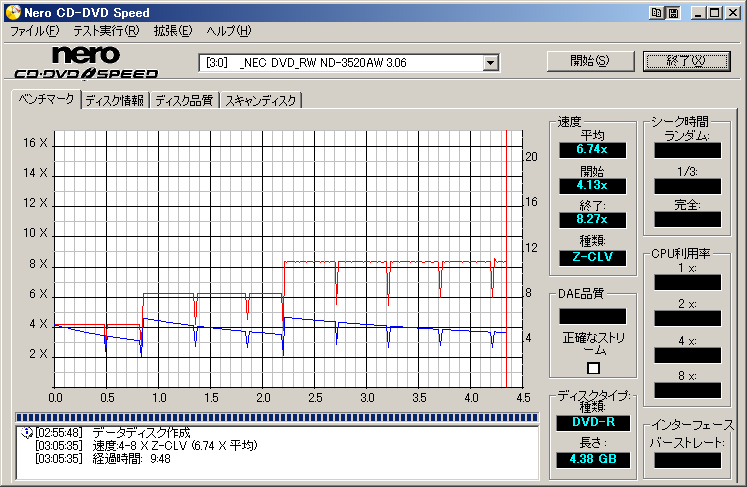Switch to the ディスク情報 tab
747x487 pixels.
pyautogui.click(x=114, y=100)
